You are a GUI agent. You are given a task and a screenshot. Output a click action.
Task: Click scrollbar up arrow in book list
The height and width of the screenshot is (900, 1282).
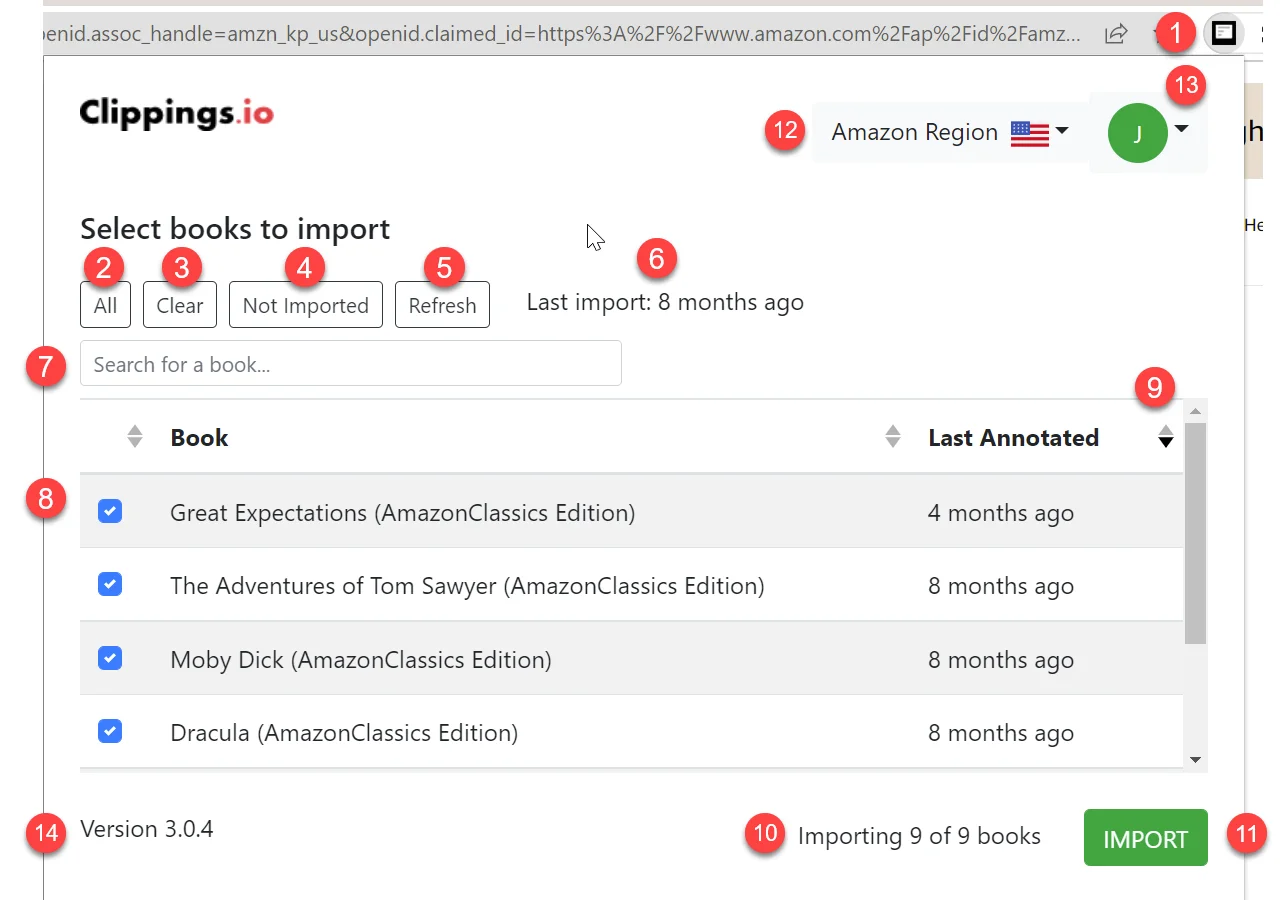coord(1195,411)
